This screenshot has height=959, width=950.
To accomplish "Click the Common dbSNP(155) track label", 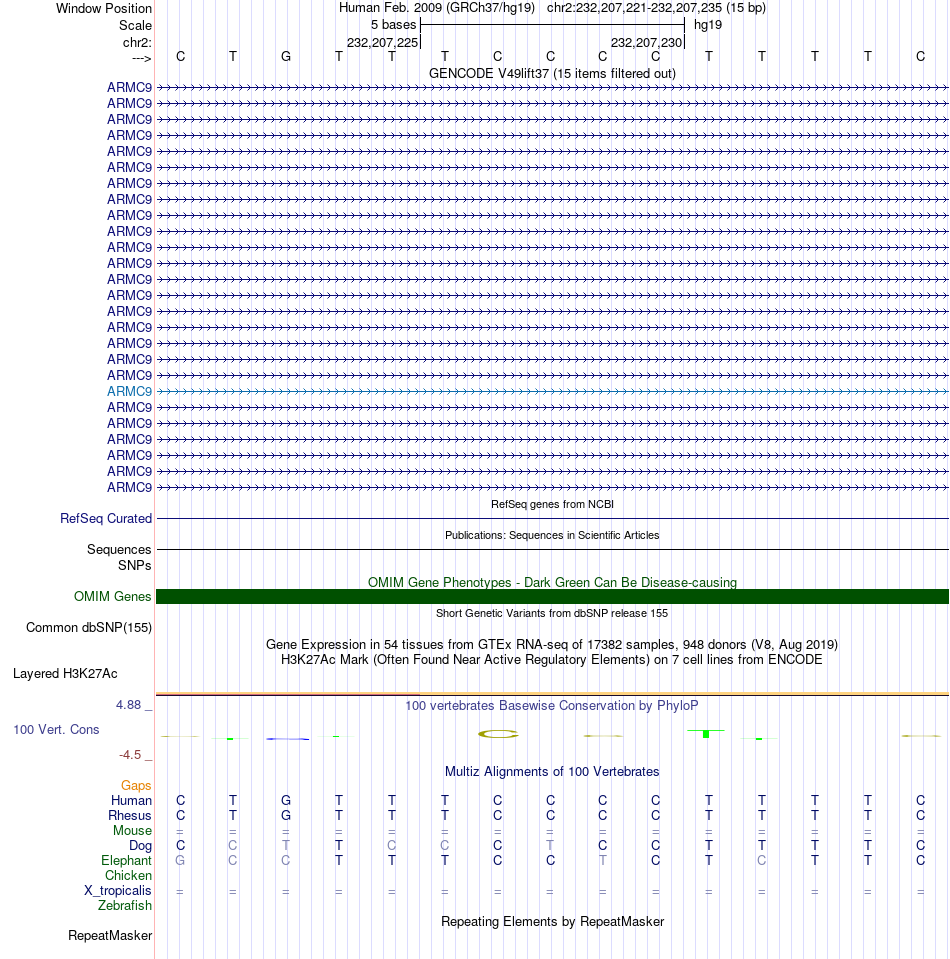I will (89, 628).
